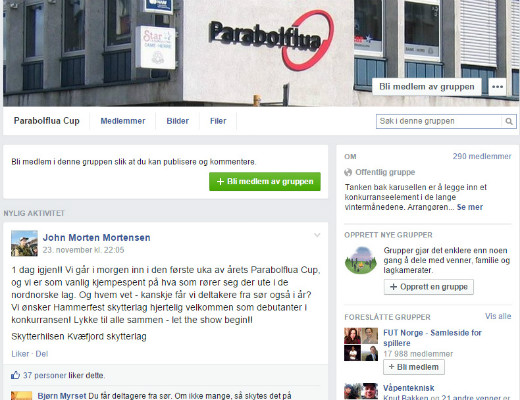Image resolution: width=520 pixels, height=400 pixels.
Task: Open the Bilder tab
Action: coord(177,121)
